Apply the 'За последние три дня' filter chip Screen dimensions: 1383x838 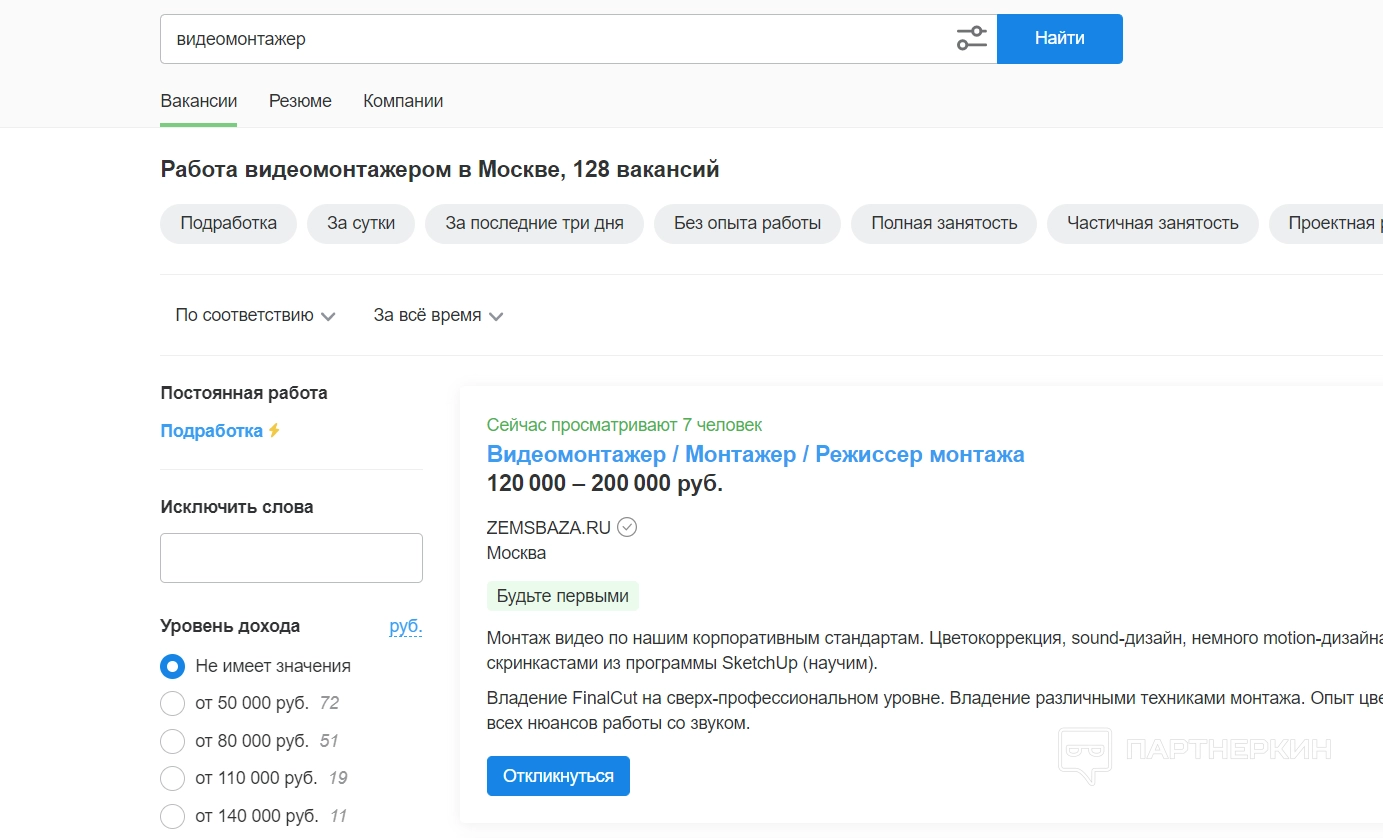click(x=534, y=223)
